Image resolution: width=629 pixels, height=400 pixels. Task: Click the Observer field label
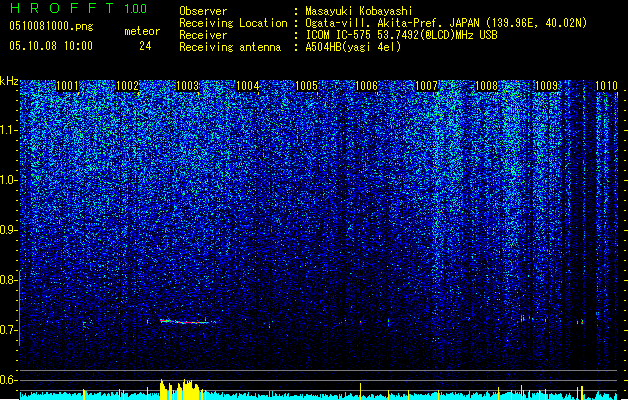pos(203,11)
